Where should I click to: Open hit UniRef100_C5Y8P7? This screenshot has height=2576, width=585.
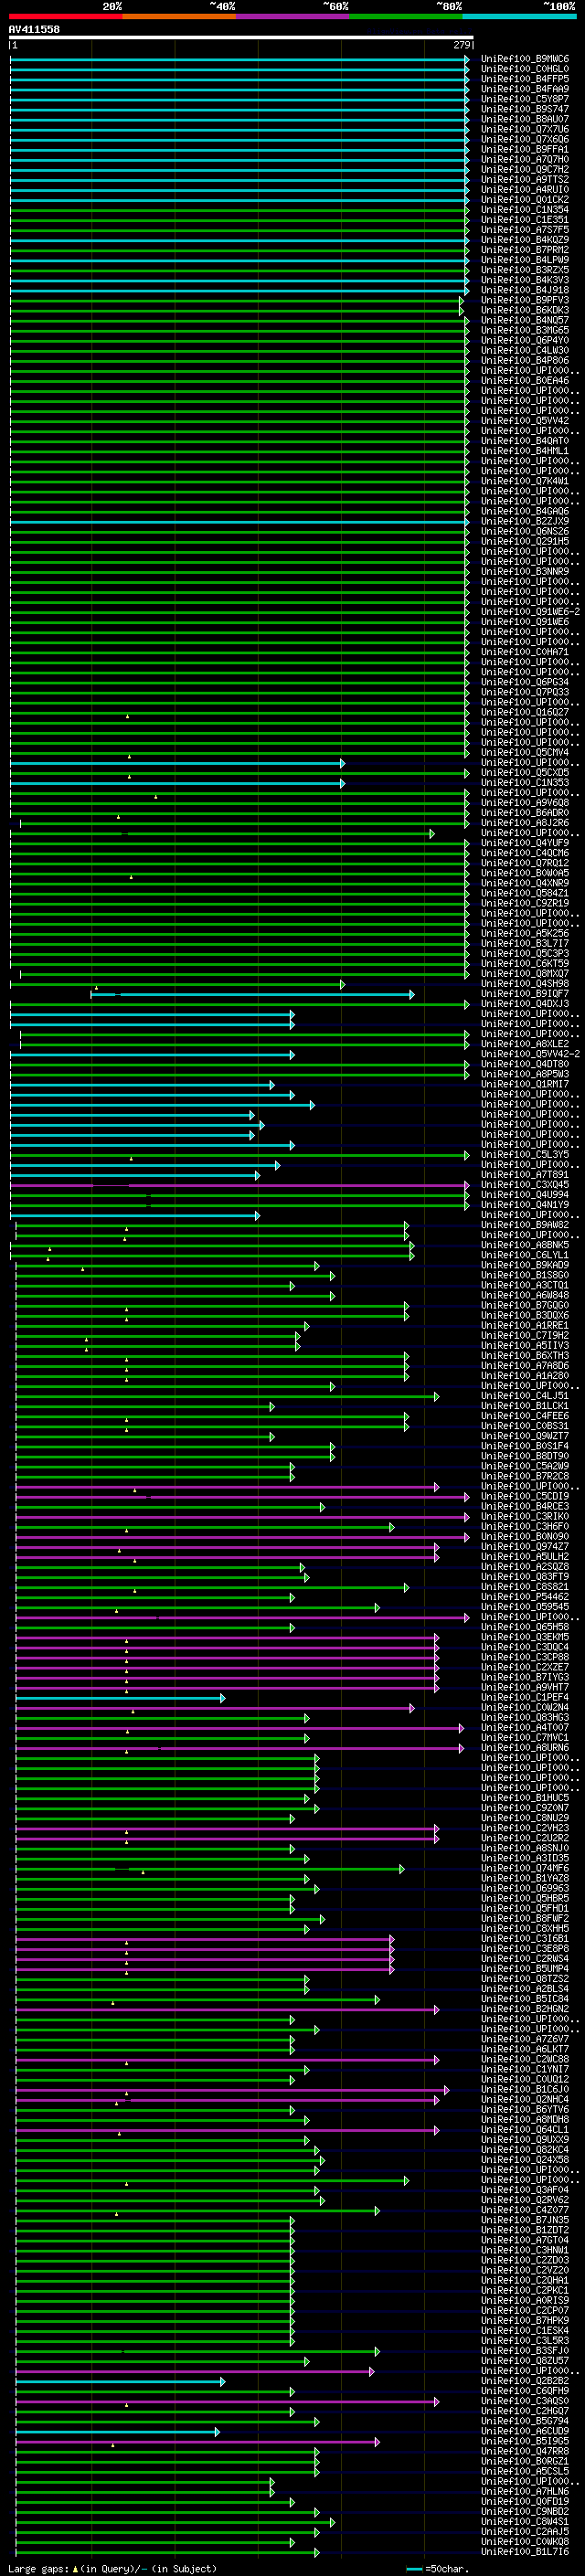[x=525, y=99]
